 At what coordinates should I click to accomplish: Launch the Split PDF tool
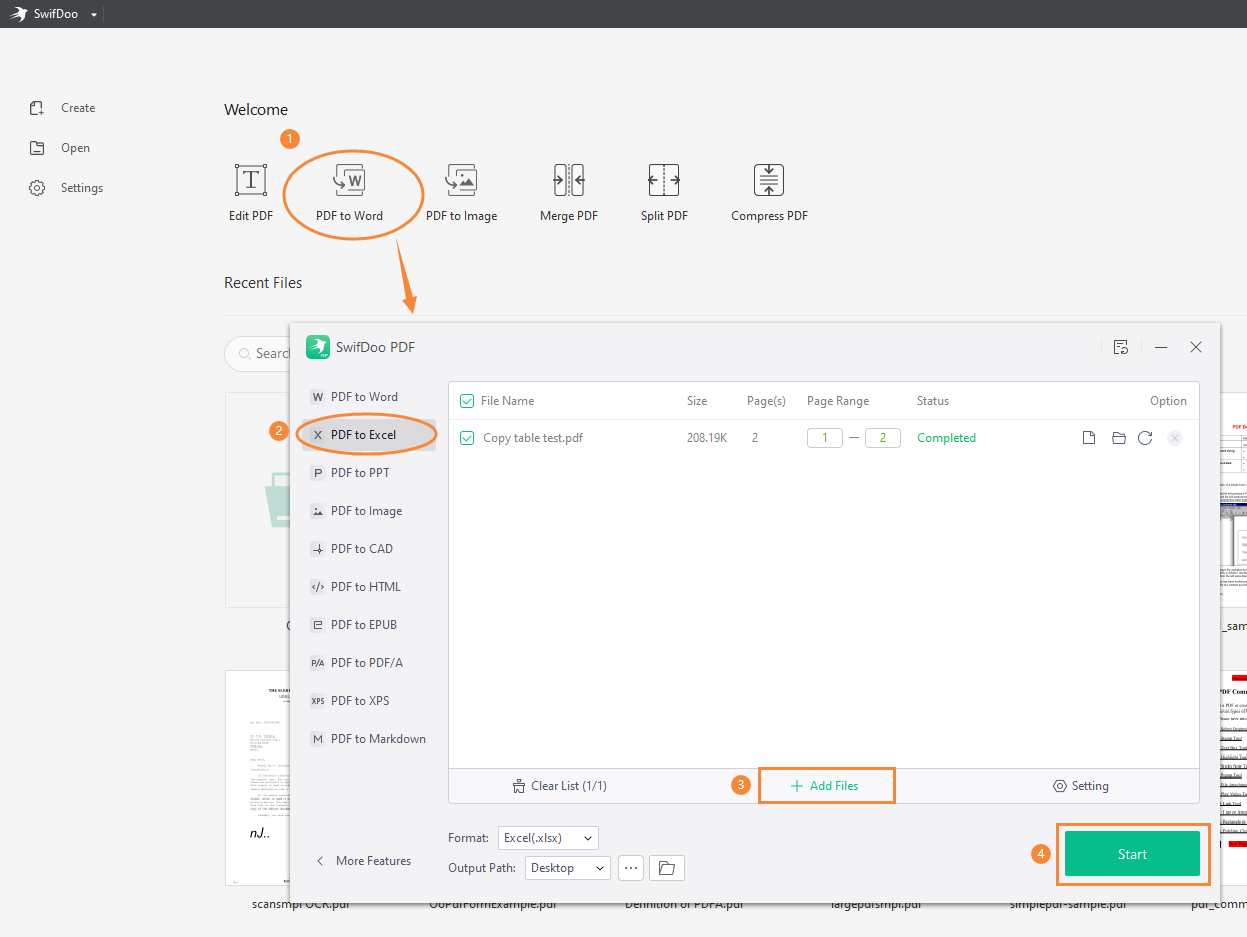click(664, 193)
